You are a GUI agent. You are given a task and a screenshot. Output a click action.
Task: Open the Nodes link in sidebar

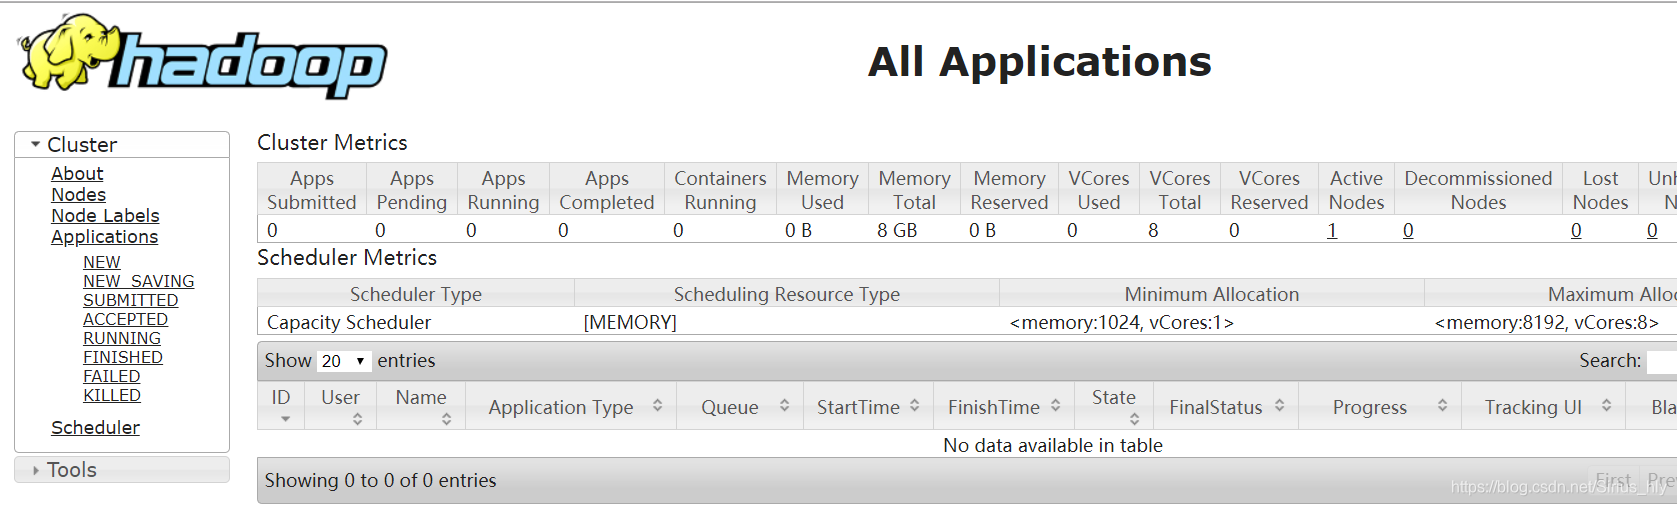(x=78, y=195)
